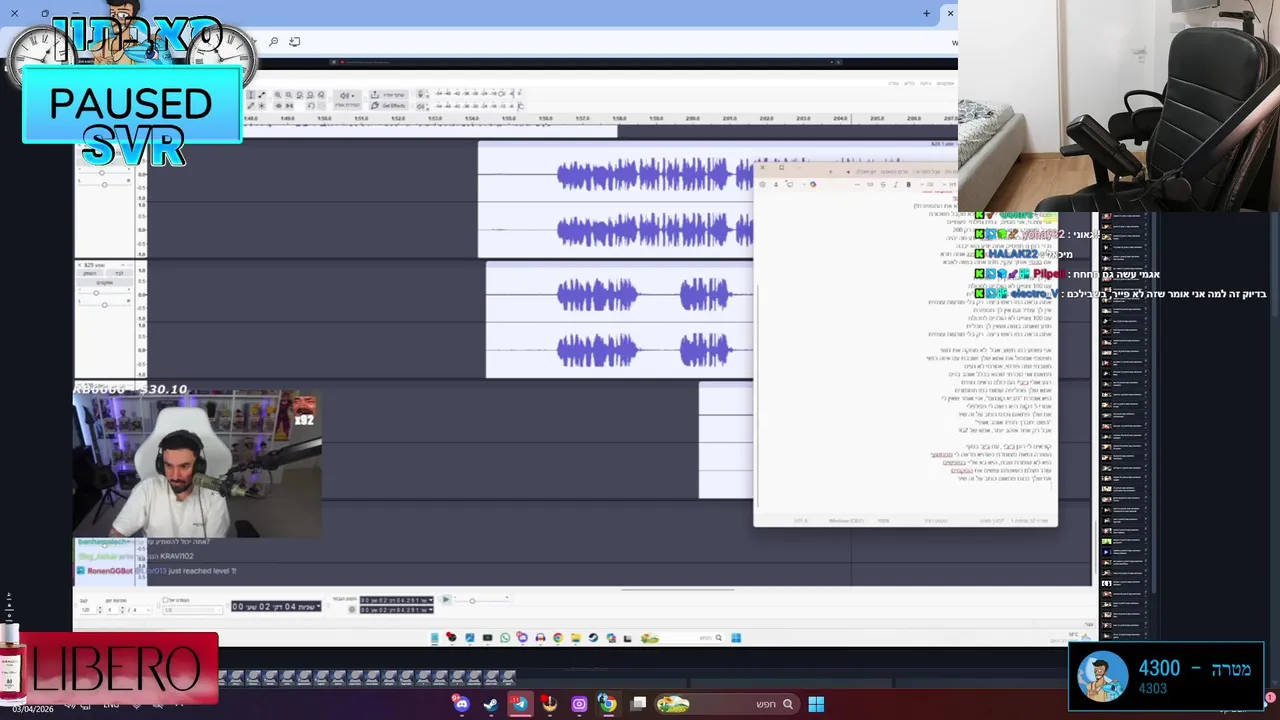Toggle the Snap checkbox in bottom bar
The height and width of the screenshot is (720, 1280).
click(166, 600)
